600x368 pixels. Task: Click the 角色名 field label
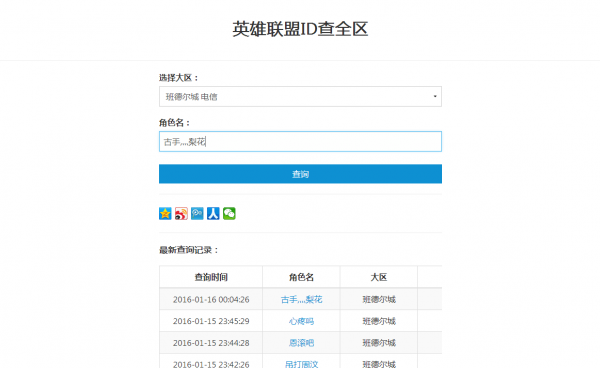(174, 123)
